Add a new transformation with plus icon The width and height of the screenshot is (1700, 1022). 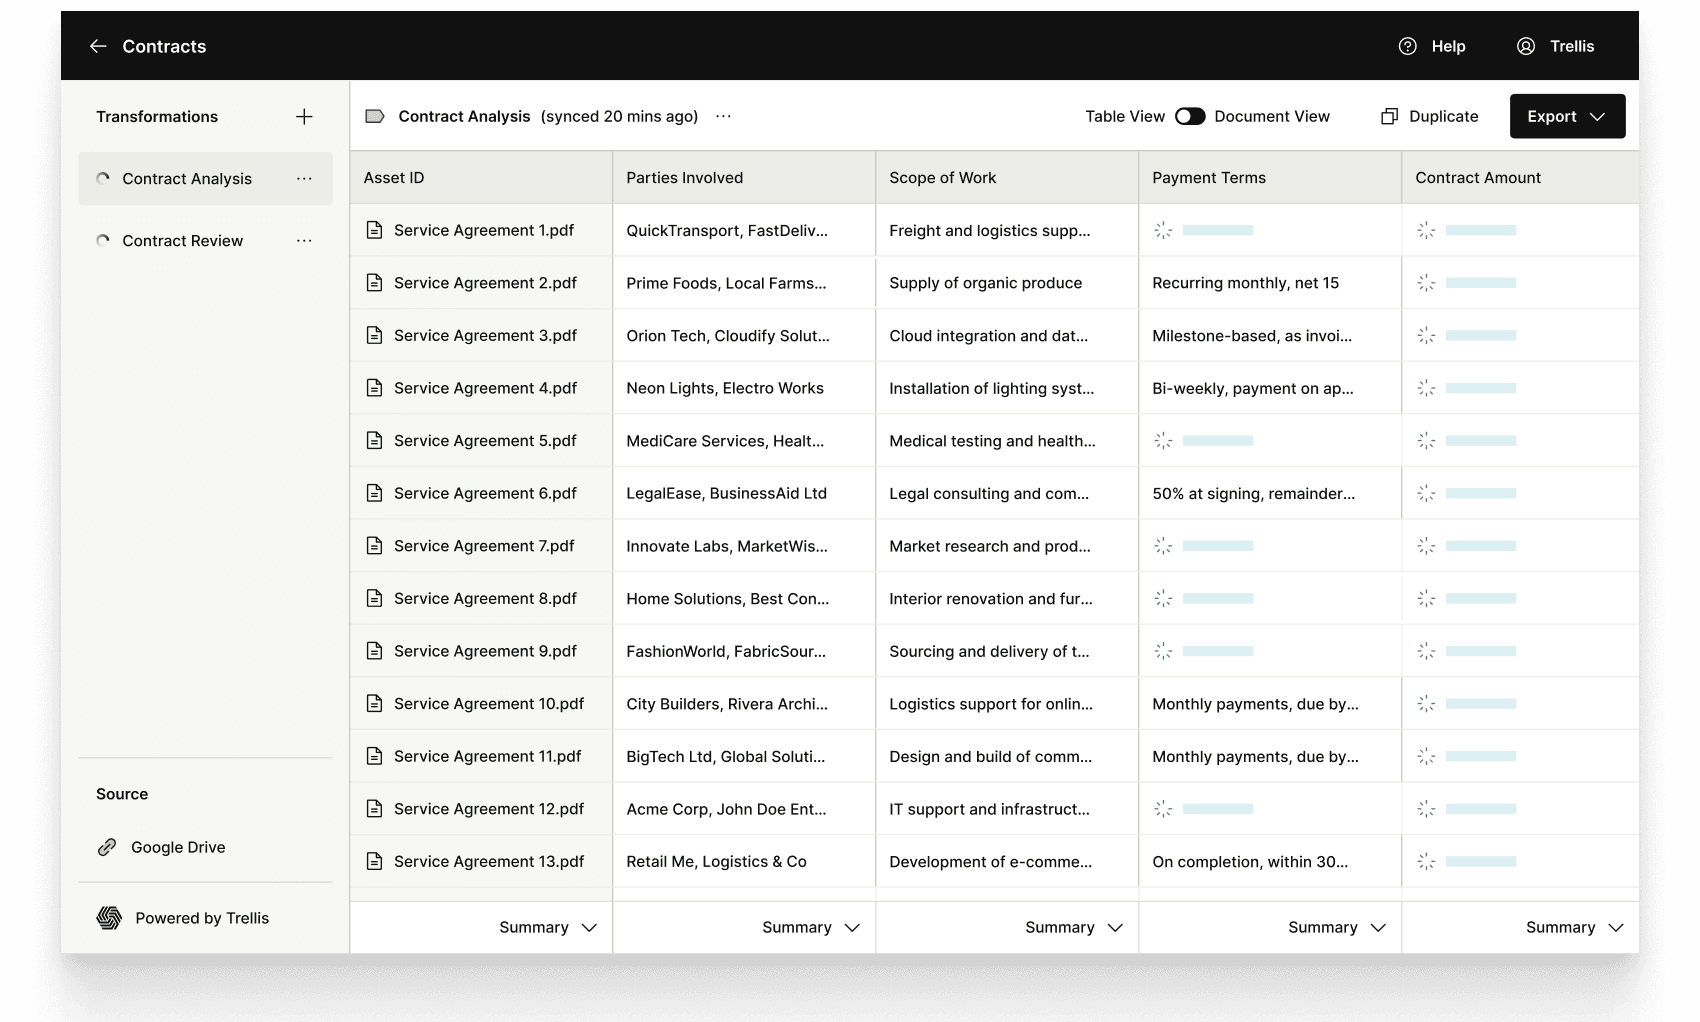point(304,117)
